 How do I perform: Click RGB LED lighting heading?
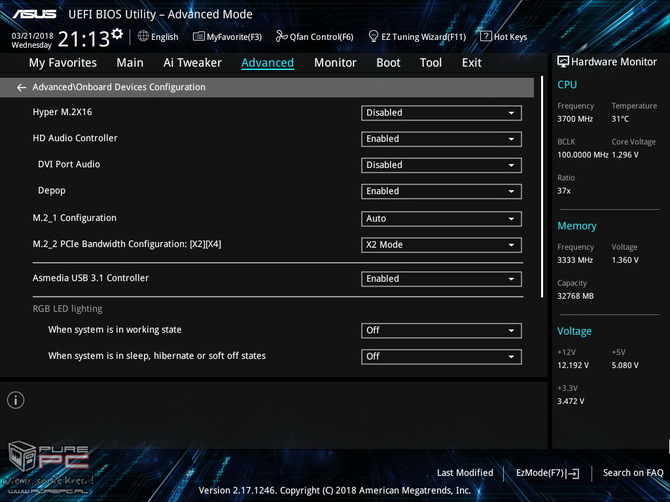pos(68,308)
